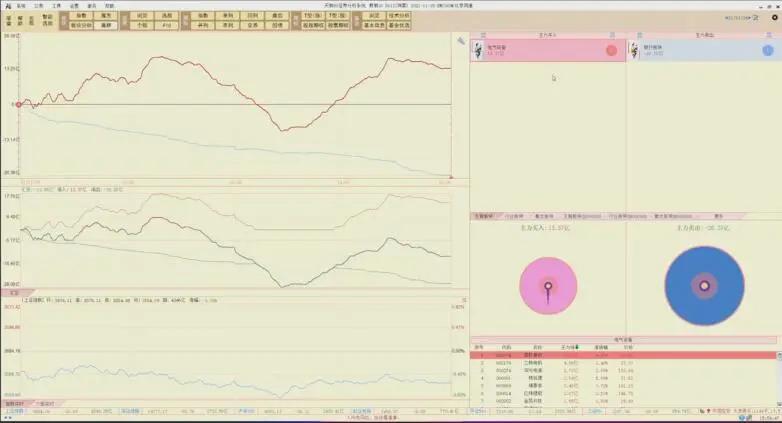This screenshot has width=782, height=423.
Task: Click the center of the blue 主力卖出 donut
Action: click(704, 286)
